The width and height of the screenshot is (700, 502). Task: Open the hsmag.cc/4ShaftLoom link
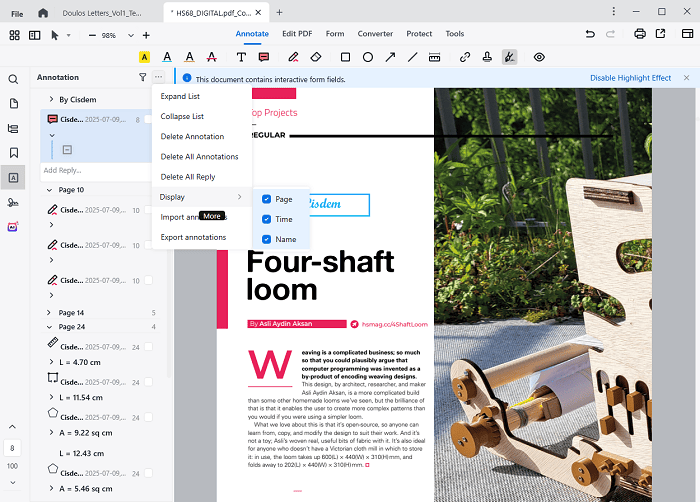(x=394, y=324)
